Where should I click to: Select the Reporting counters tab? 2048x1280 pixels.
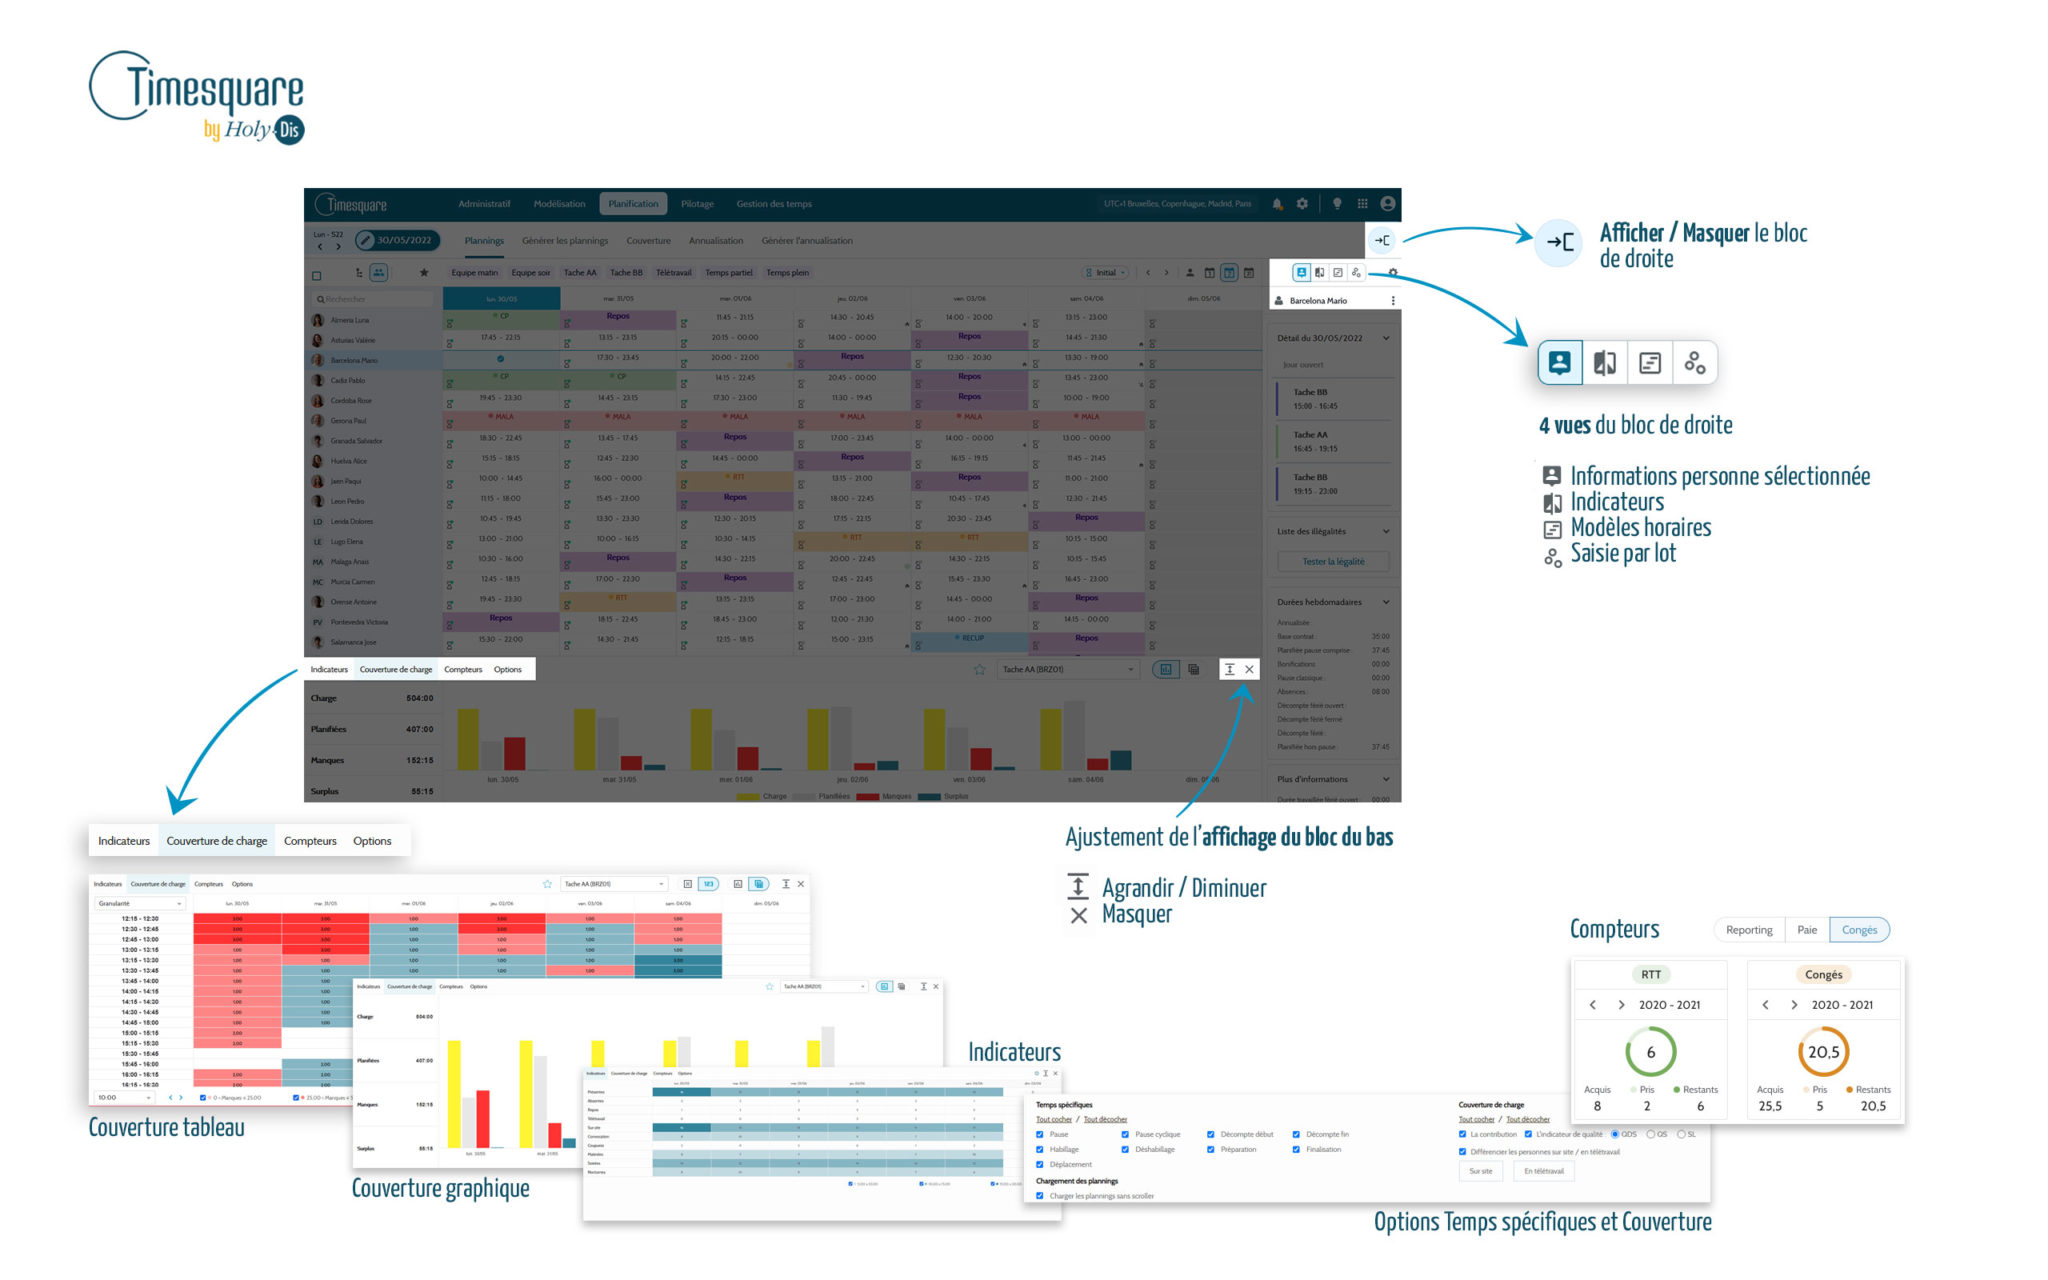(1749, 930)
